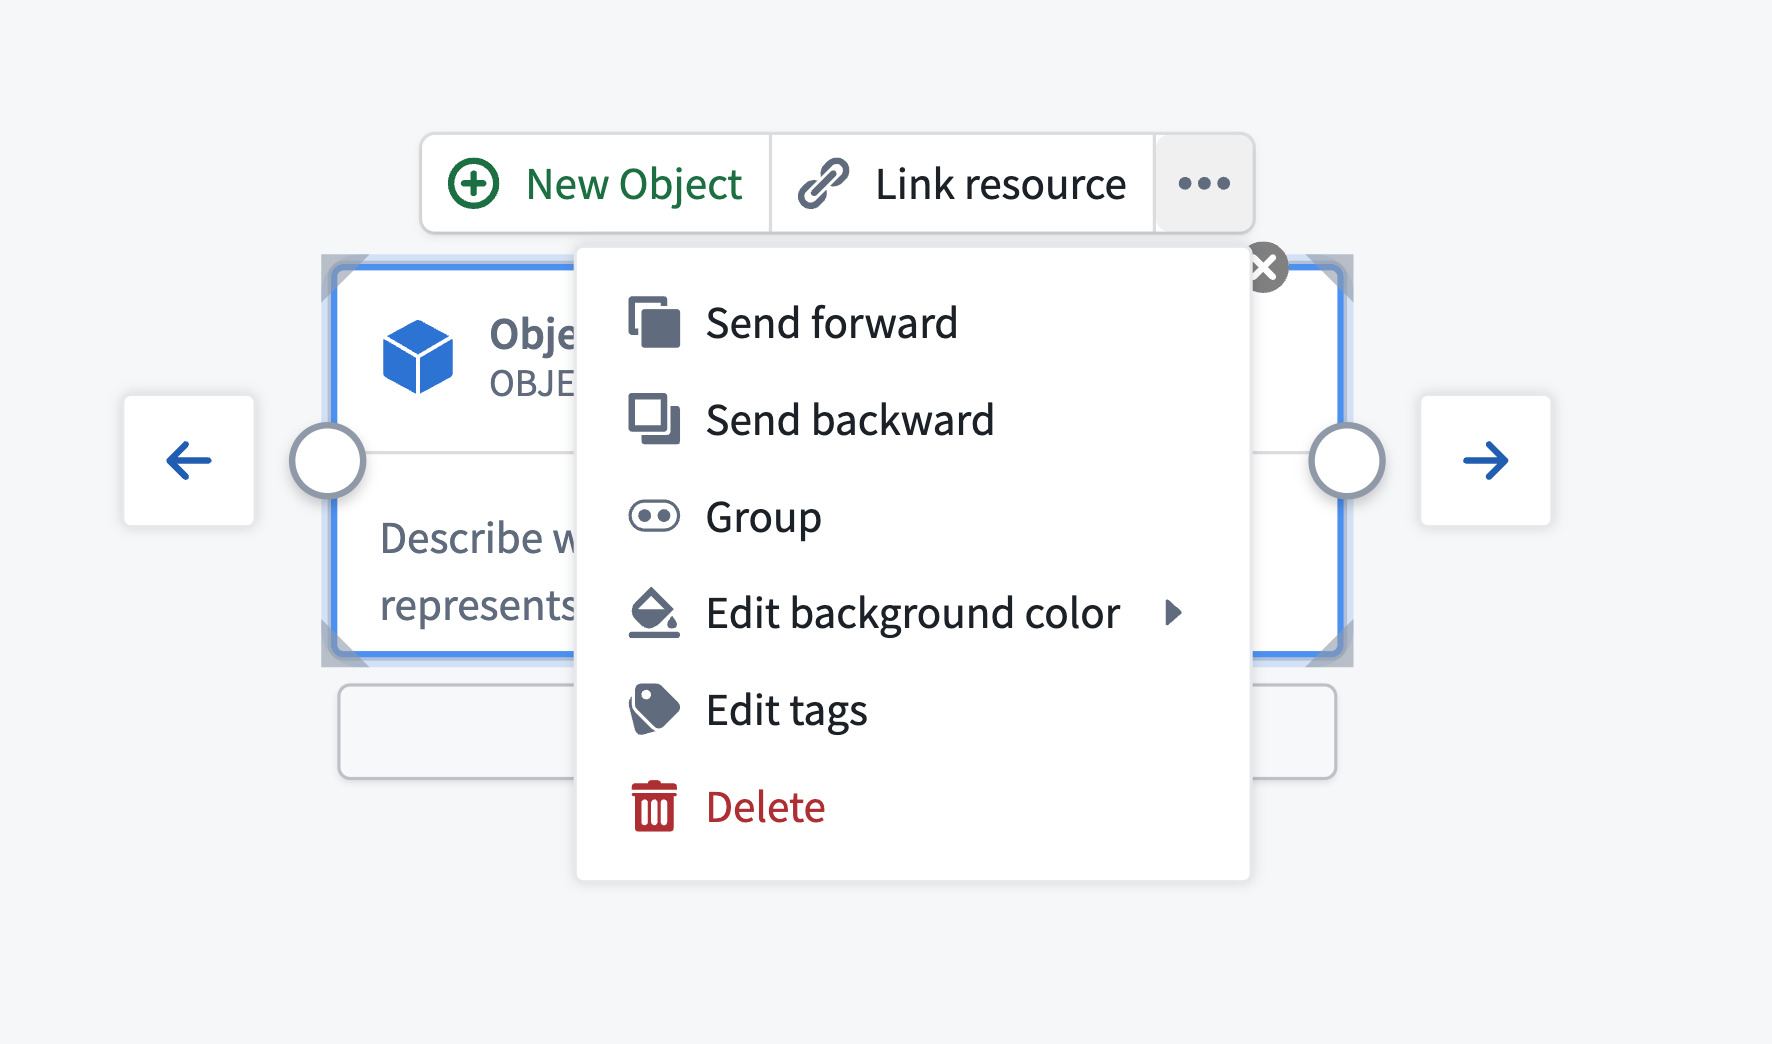The width and height of the screenshot is (1772, 1044).
Task: Click the right circular connector handle
Action: pyautogui.click(x=1347, y=461)
